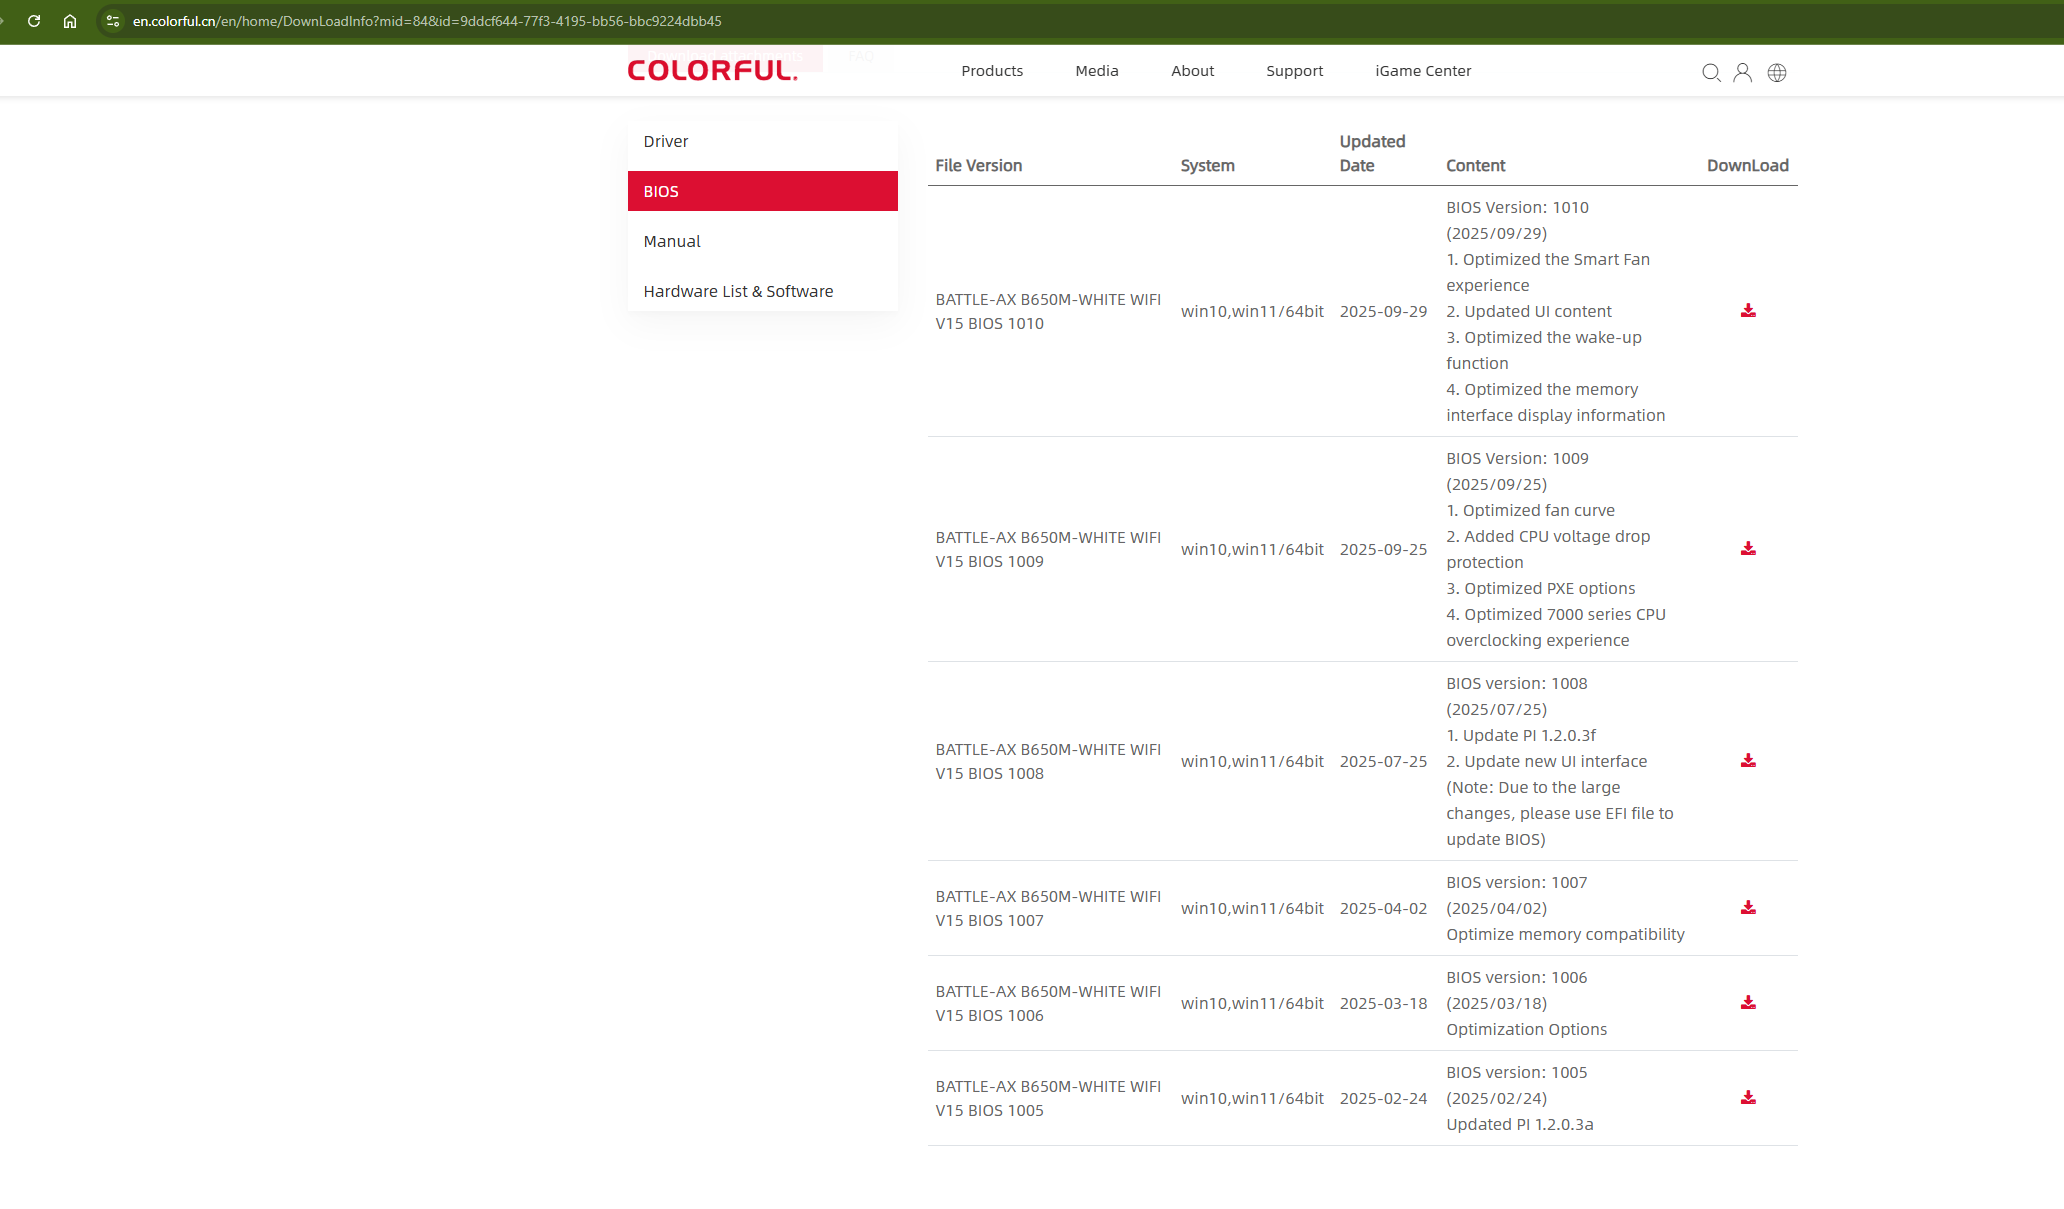Click "Optimize memory compatibility" note
The height and width of the screenshot is (1209, 2064).
[1565, 935]
